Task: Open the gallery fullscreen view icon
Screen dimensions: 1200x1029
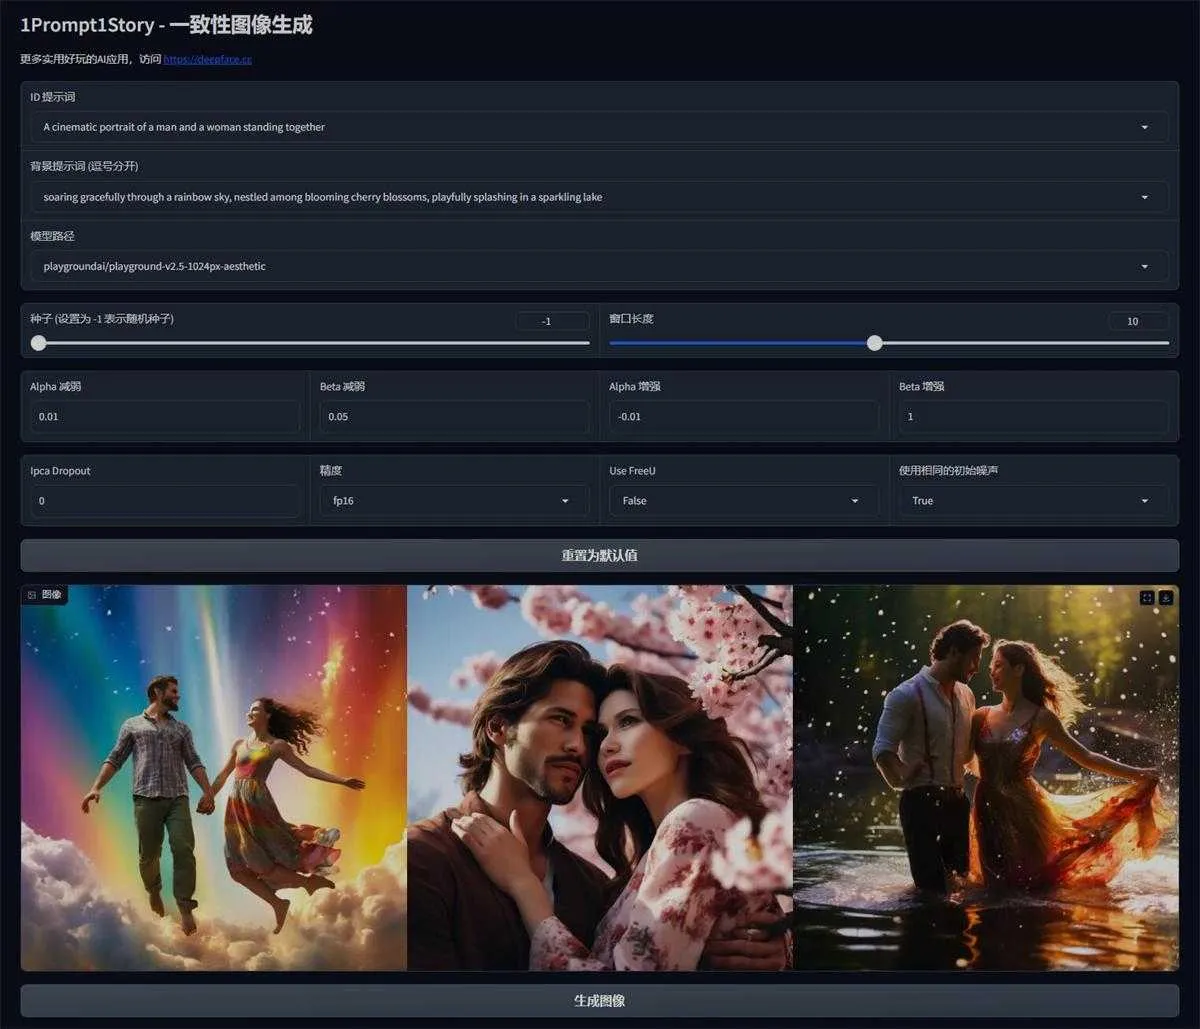Action: point(1147,597)
